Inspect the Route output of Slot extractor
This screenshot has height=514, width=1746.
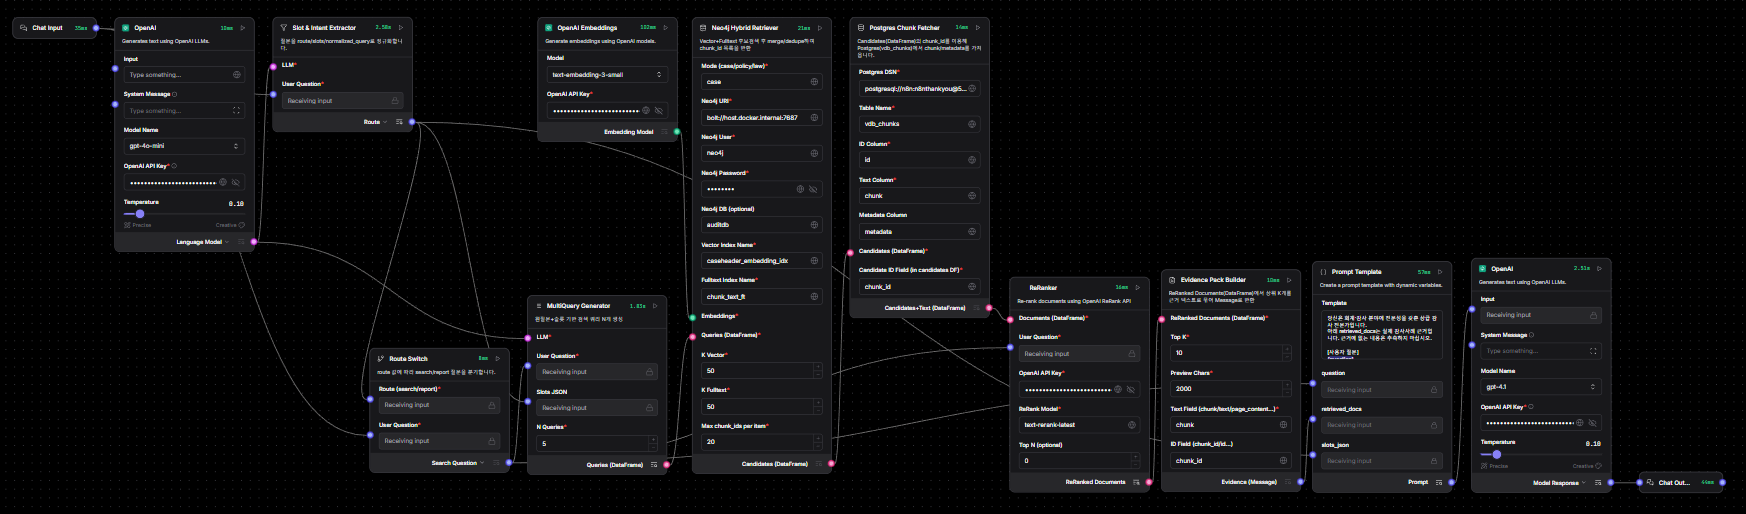pyautogui.click(x=399, y=122)
